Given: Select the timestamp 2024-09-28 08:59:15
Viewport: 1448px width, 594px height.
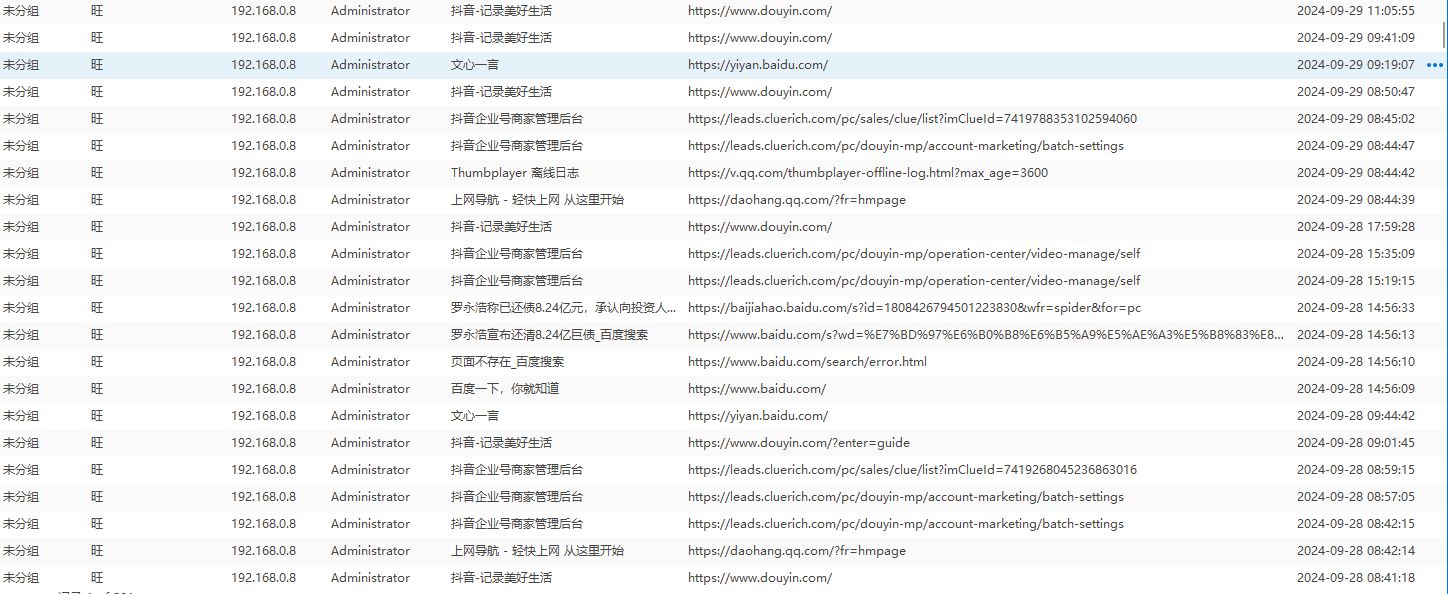Looking at the screenshot, I should coord(1355,470).
